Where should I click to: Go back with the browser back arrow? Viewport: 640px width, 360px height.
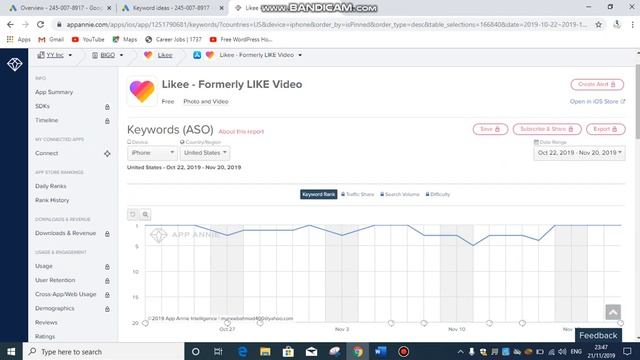[x=10, y=24]
